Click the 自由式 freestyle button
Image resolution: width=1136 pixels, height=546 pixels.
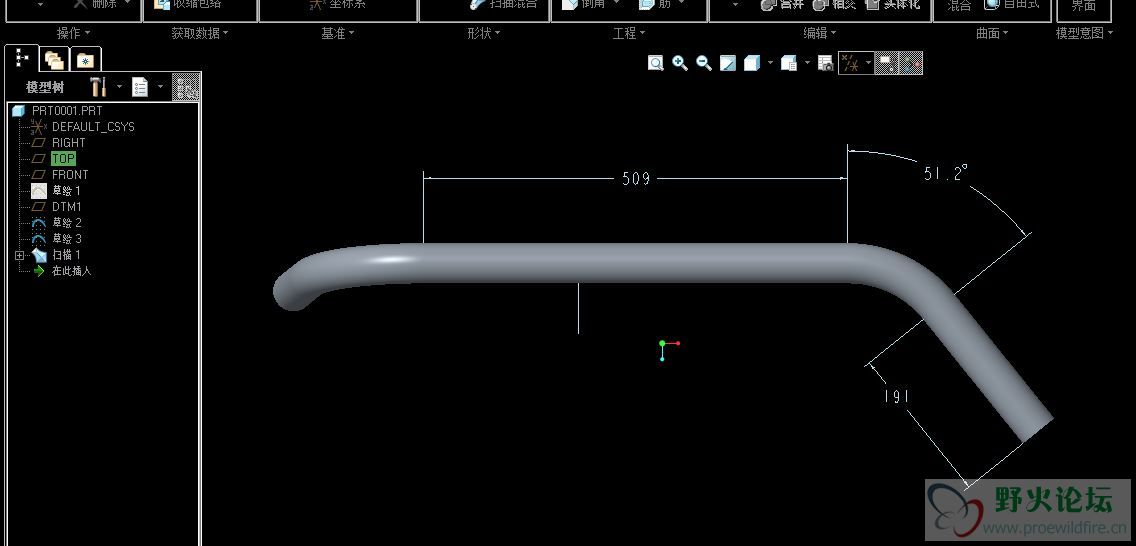(1012, 4)
